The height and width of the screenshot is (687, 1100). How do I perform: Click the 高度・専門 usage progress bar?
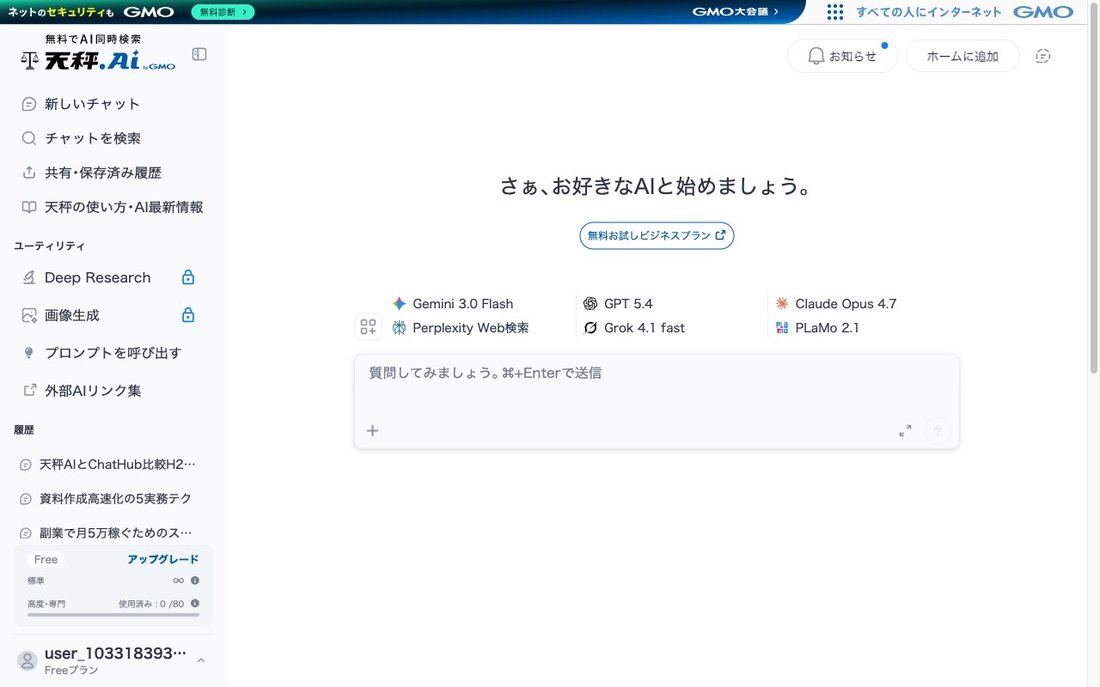point(113,615)
